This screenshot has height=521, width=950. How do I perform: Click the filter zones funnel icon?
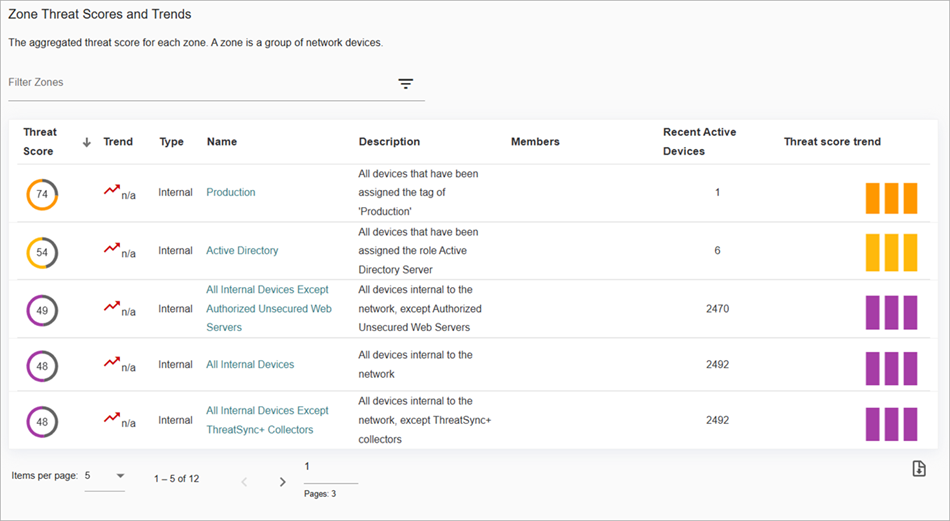405,84
